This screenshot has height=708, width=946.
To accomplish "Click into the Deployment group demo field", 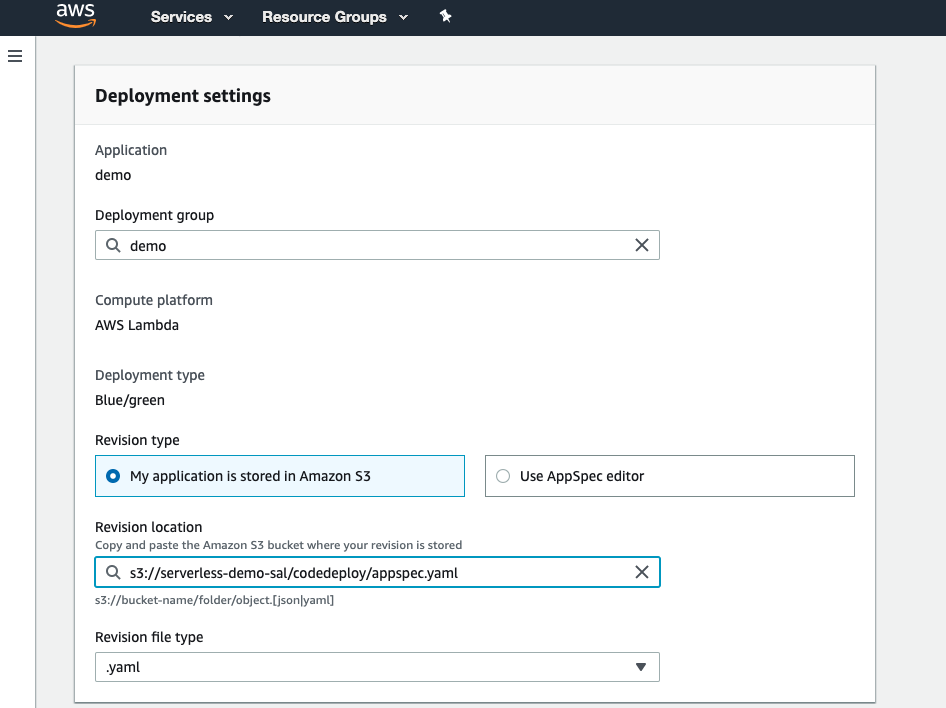I will coord(377,245).
